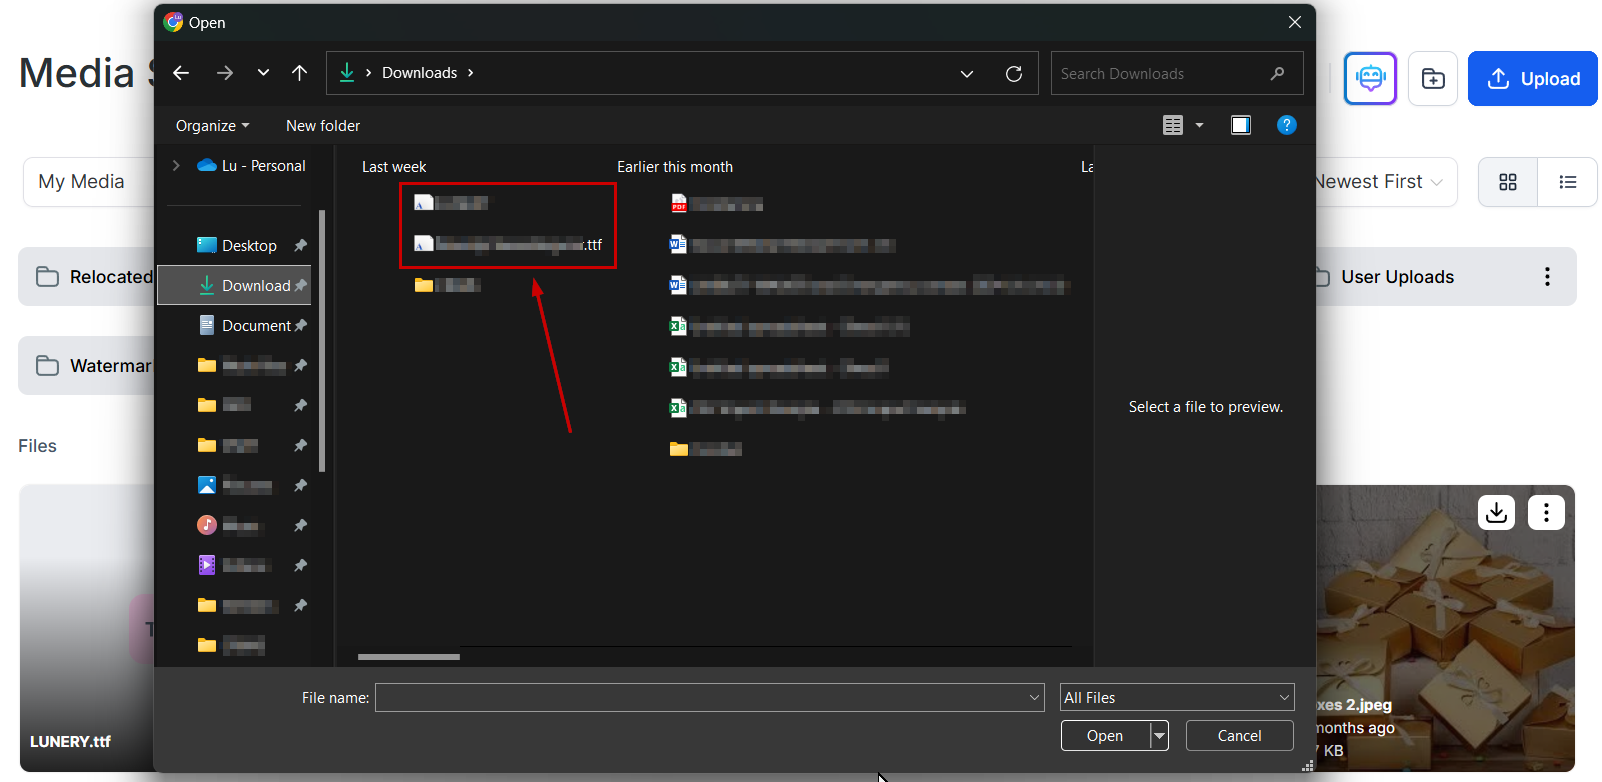
Task: Open the folder under Earlier this month
Action: [x=706, y=448]
